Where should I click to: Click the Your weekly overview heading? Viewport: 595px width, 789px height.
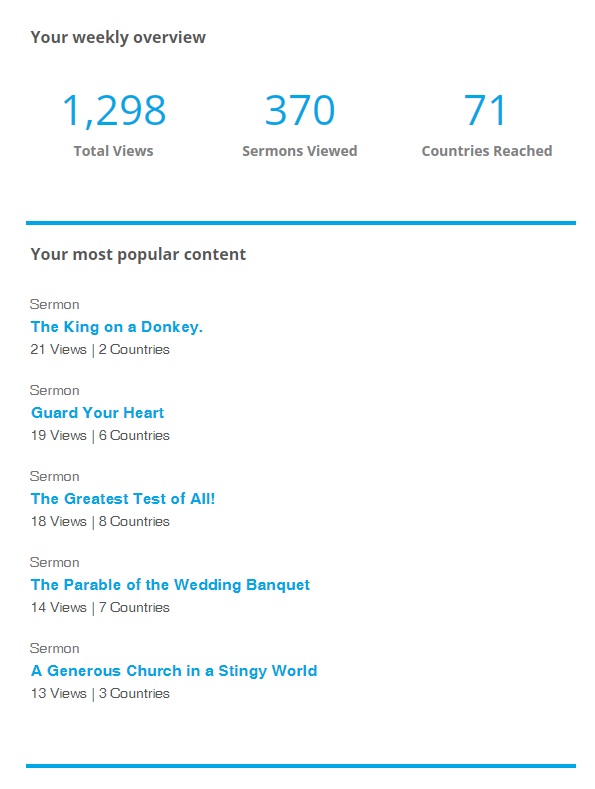point(118,38)
